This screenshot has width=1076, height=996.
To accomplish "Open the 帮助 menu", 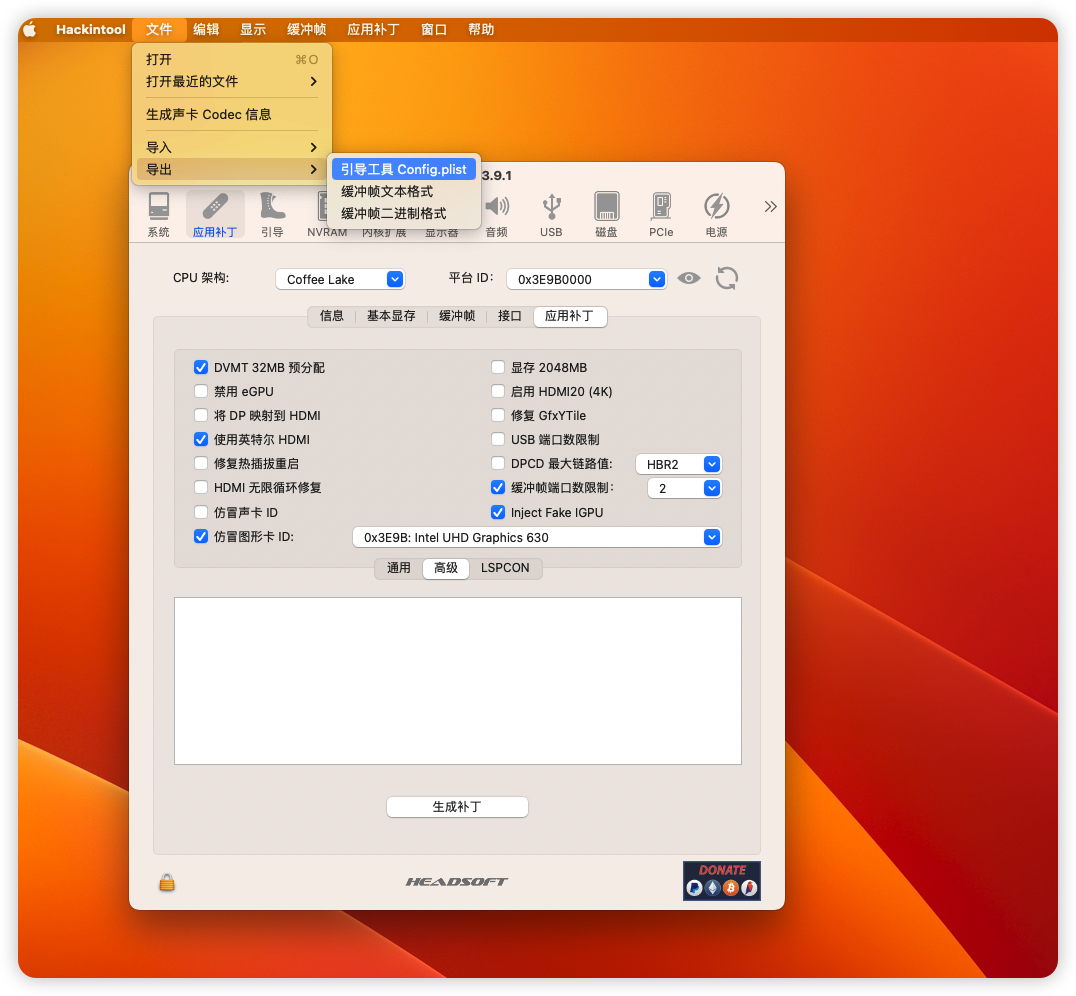I will [480, 30].
